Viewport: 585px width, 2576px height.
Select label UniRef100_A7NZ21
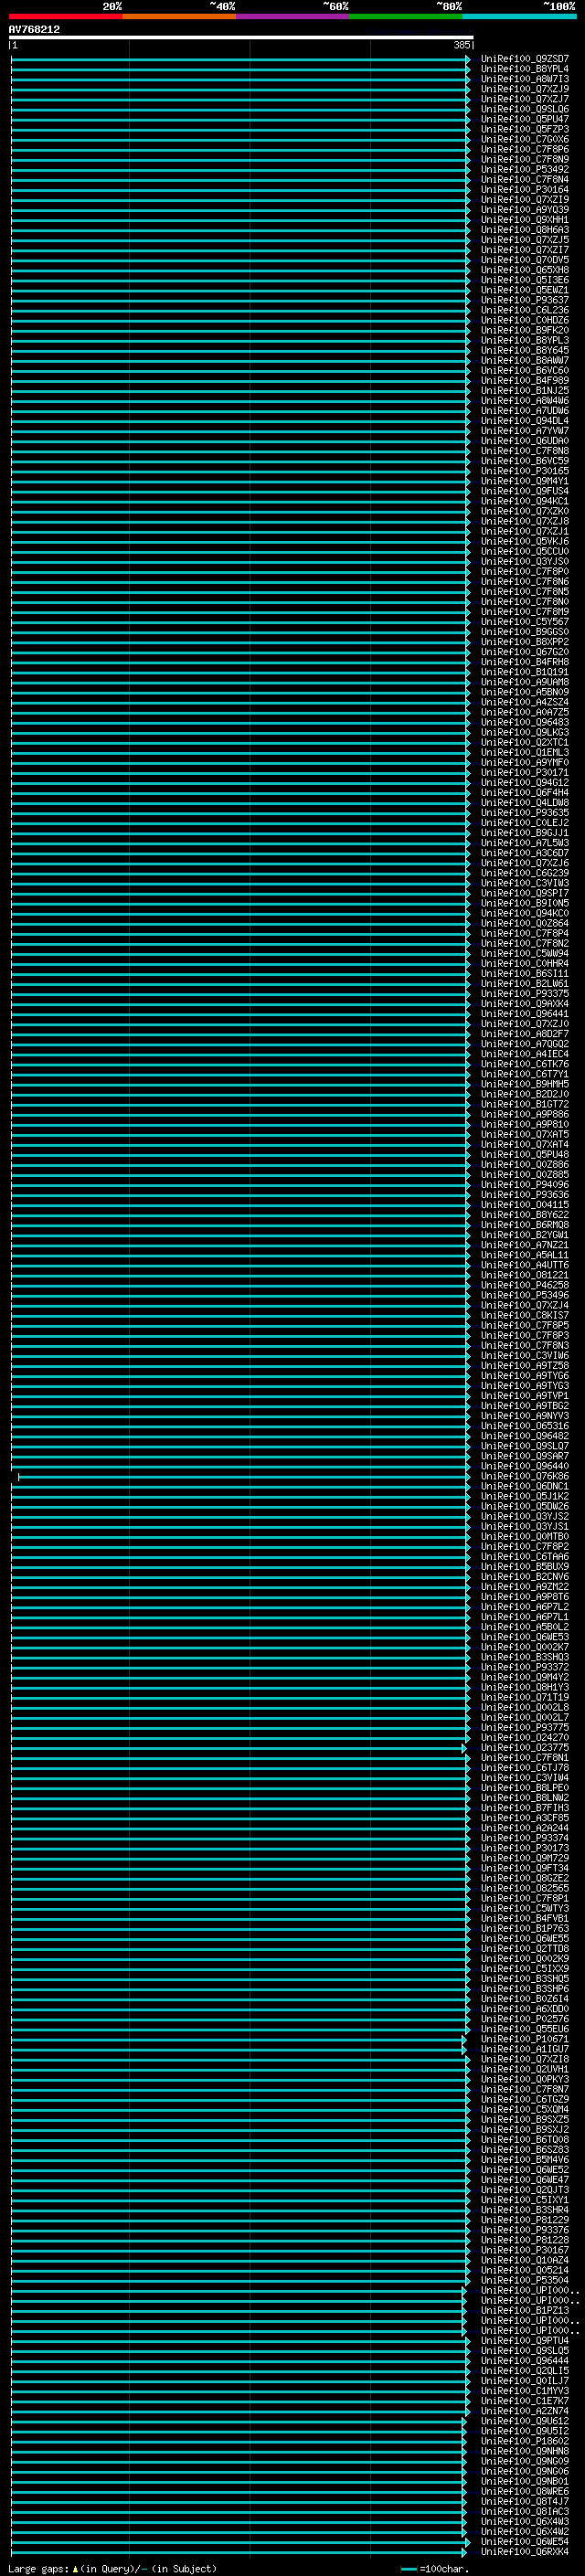(524, 1244)
